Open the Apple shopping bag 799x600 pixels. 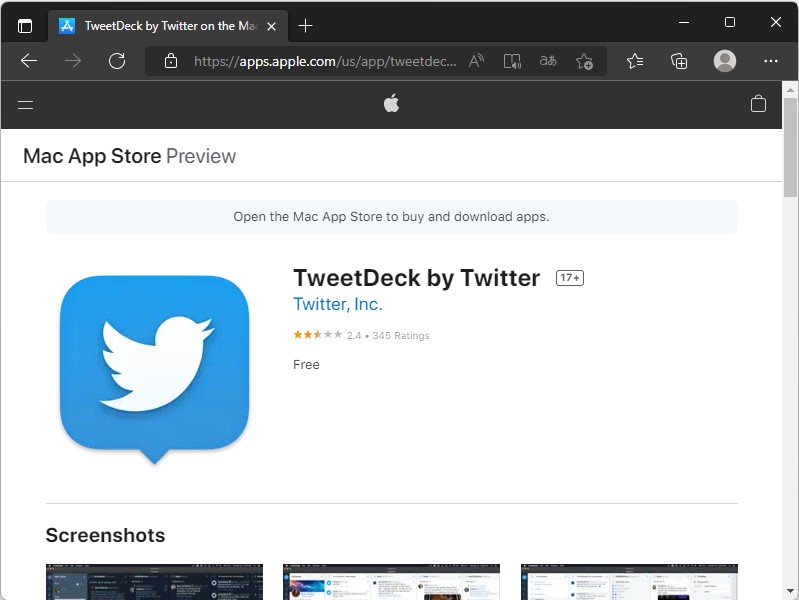tap(758, 103)
